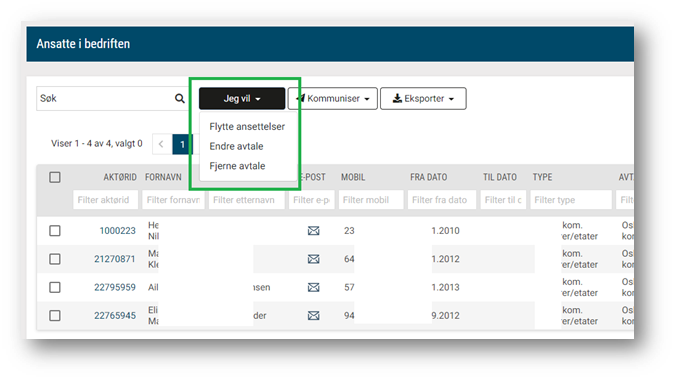Sort by FRA DATO column header
676x381 pixels.
coord(429,177)
